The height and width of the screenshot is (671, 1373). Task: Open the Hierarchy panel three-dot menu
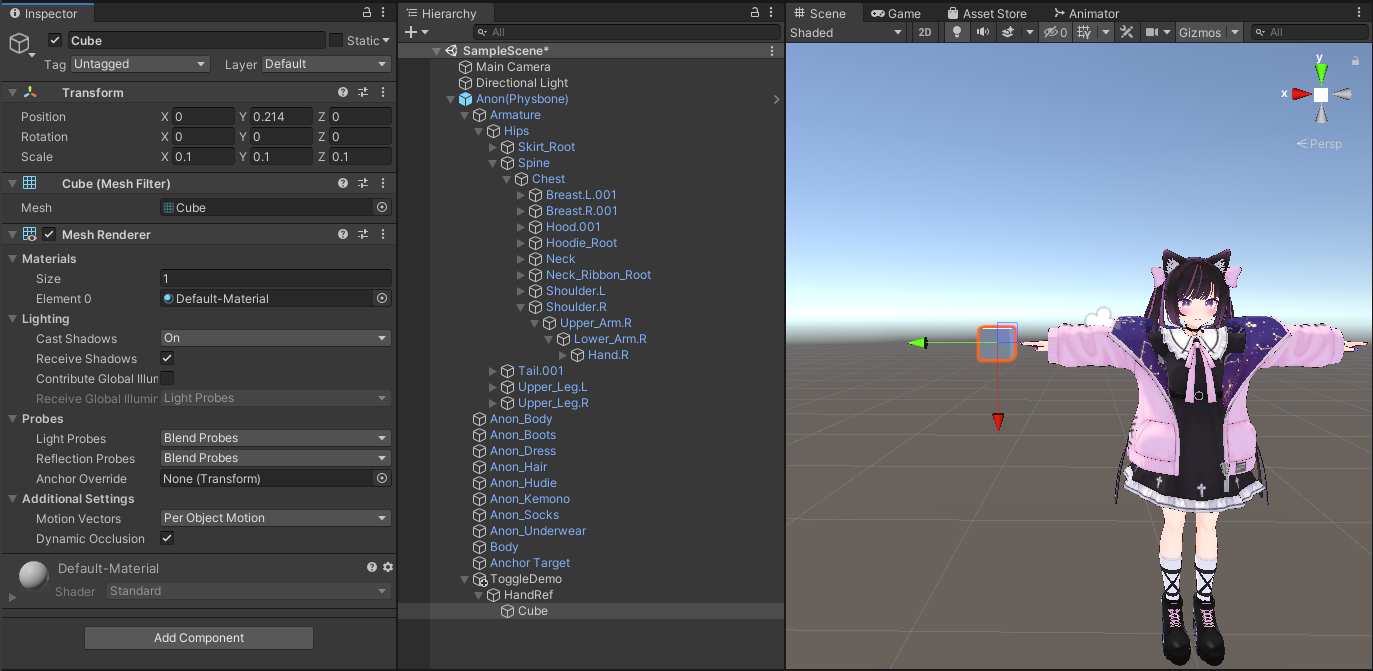(x=772, y=13)
